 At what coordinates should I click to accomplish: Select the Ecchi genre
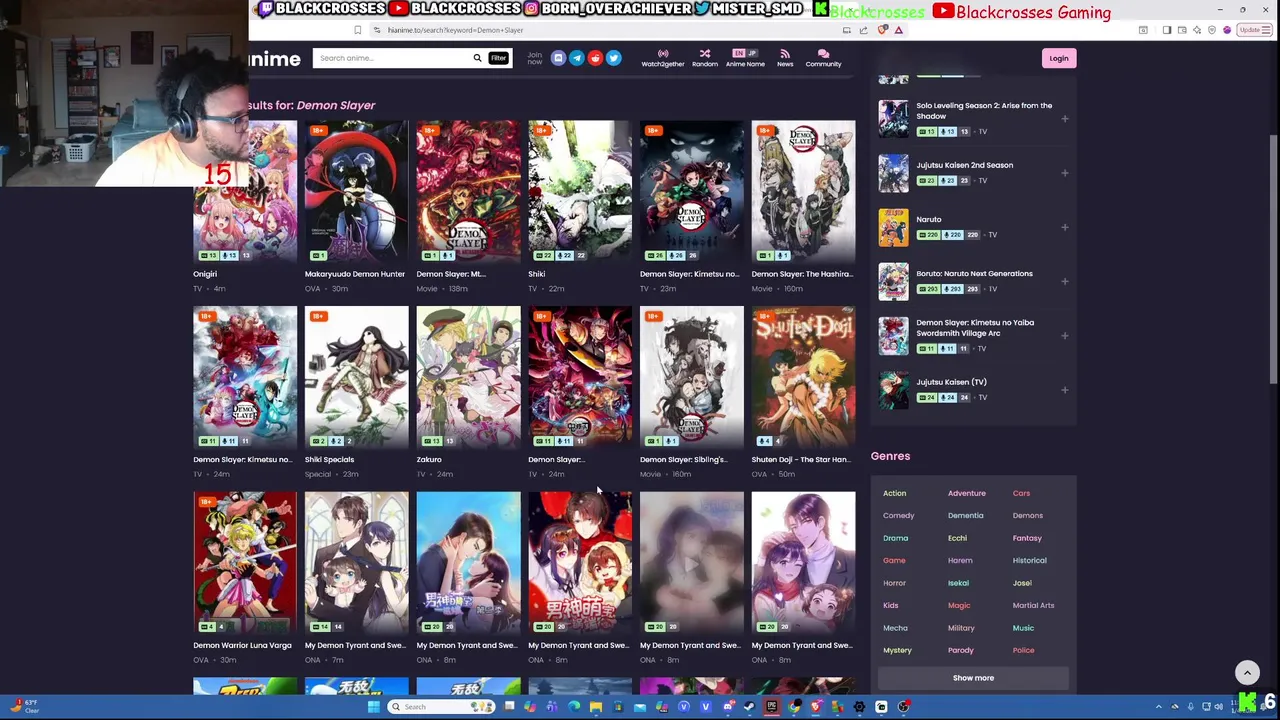tap(957, 538)
